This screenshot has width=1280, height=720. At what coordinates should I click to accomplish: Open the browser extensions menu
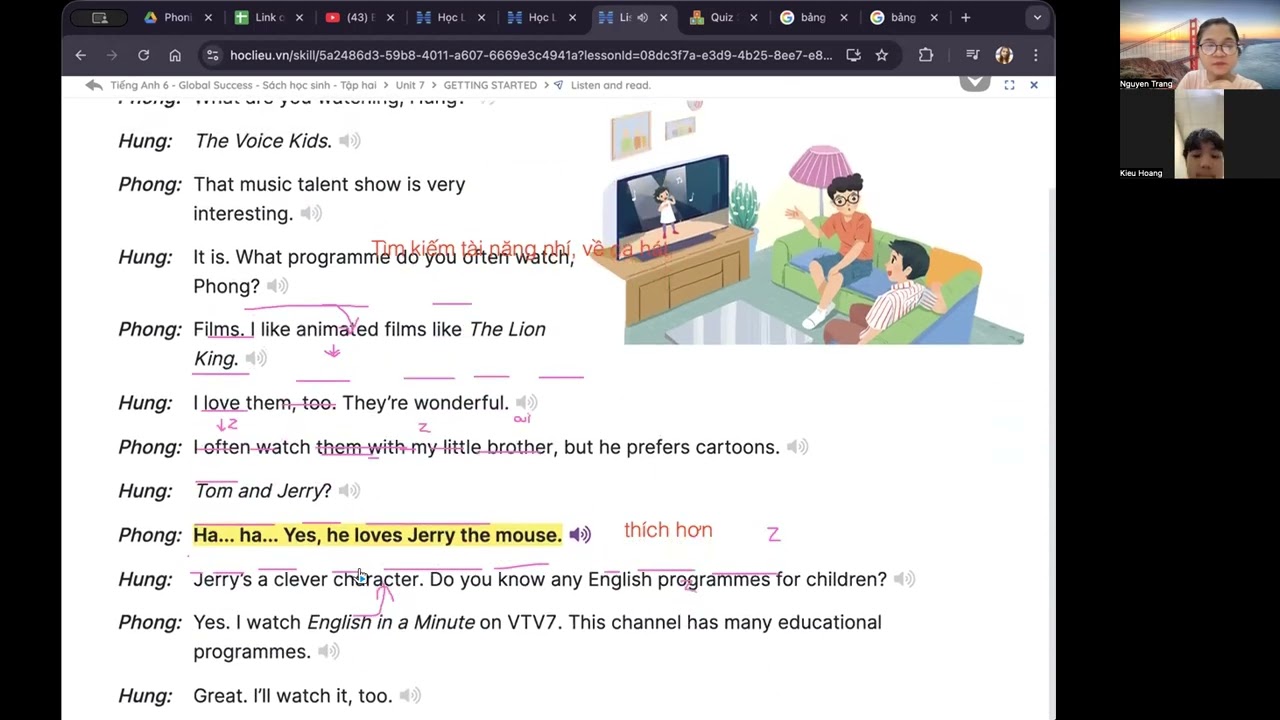926,55
